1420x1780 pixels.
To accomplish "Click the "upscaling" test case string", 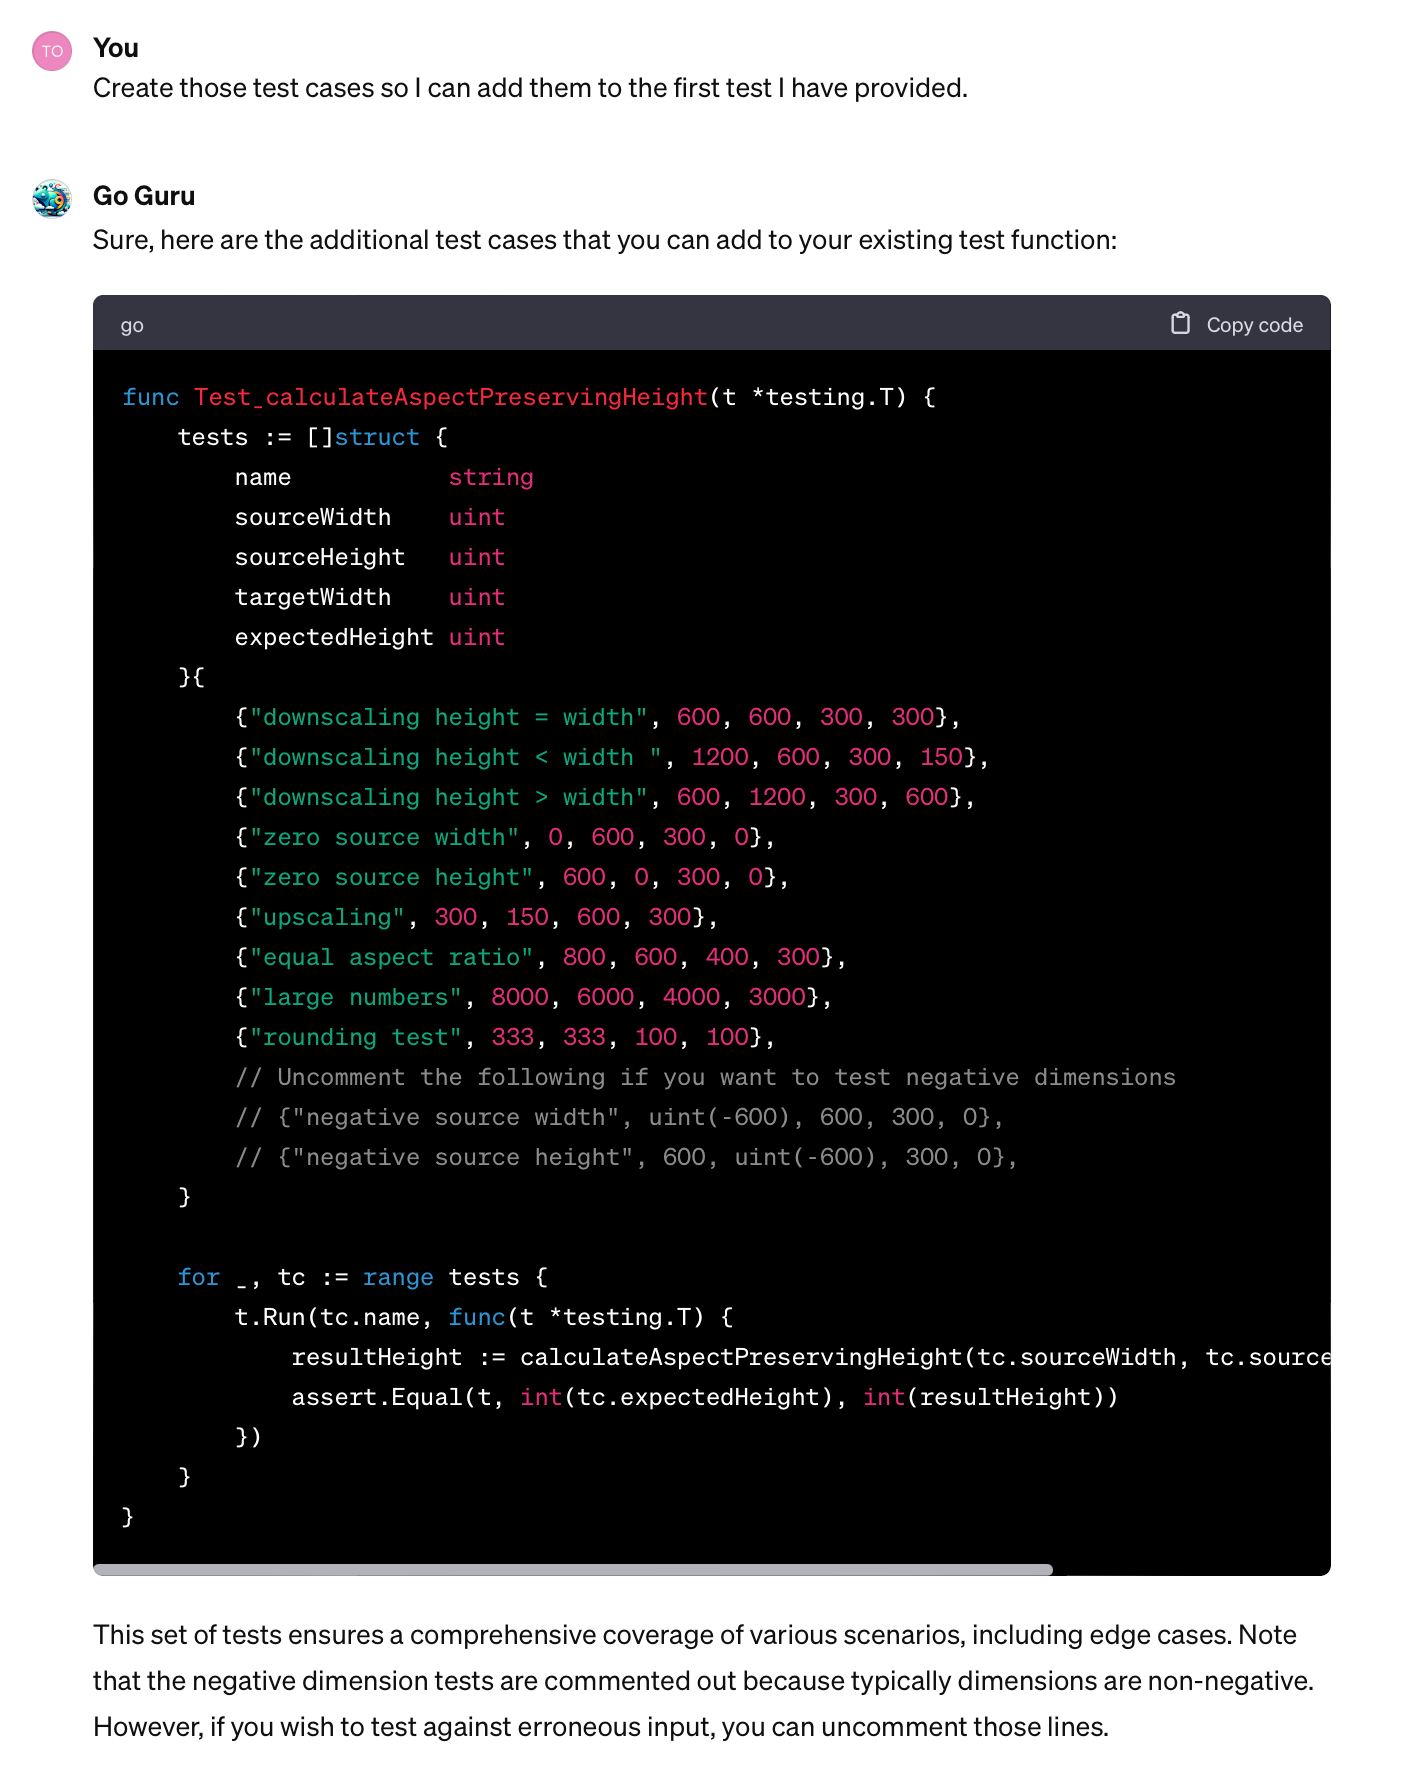I will (x=327, y=917).
